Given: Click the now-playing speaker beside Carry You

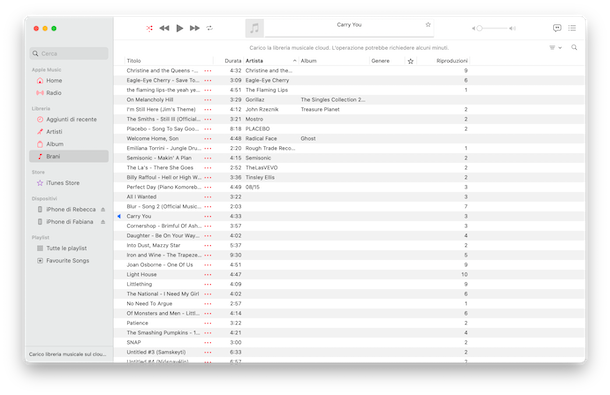Looking at the screenshot, I should (x=119, y=216).
